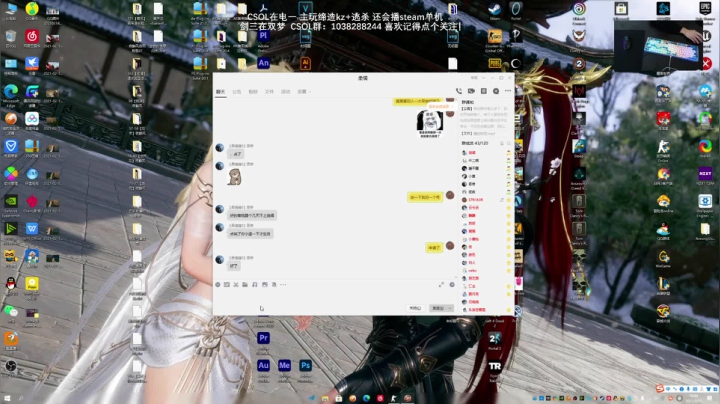The width and height of the screenshot is (720, 404).
Task: Open the bear sticker message
Action: [x=235, y=177]
